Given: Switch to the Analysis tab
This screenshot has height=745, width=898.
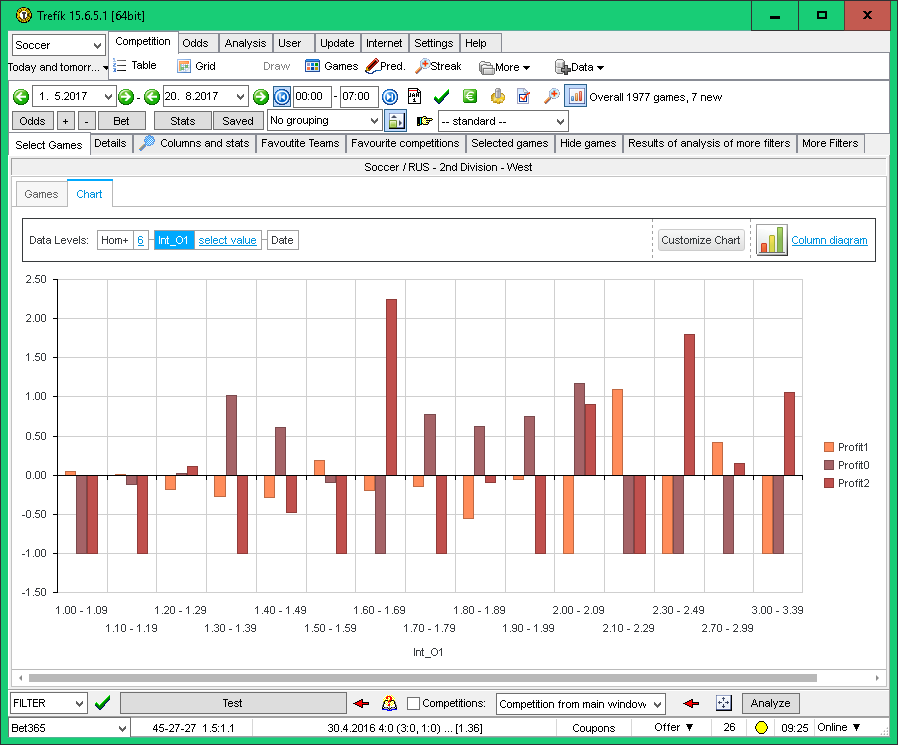Looking at the screenshot, I should [245, 43].
